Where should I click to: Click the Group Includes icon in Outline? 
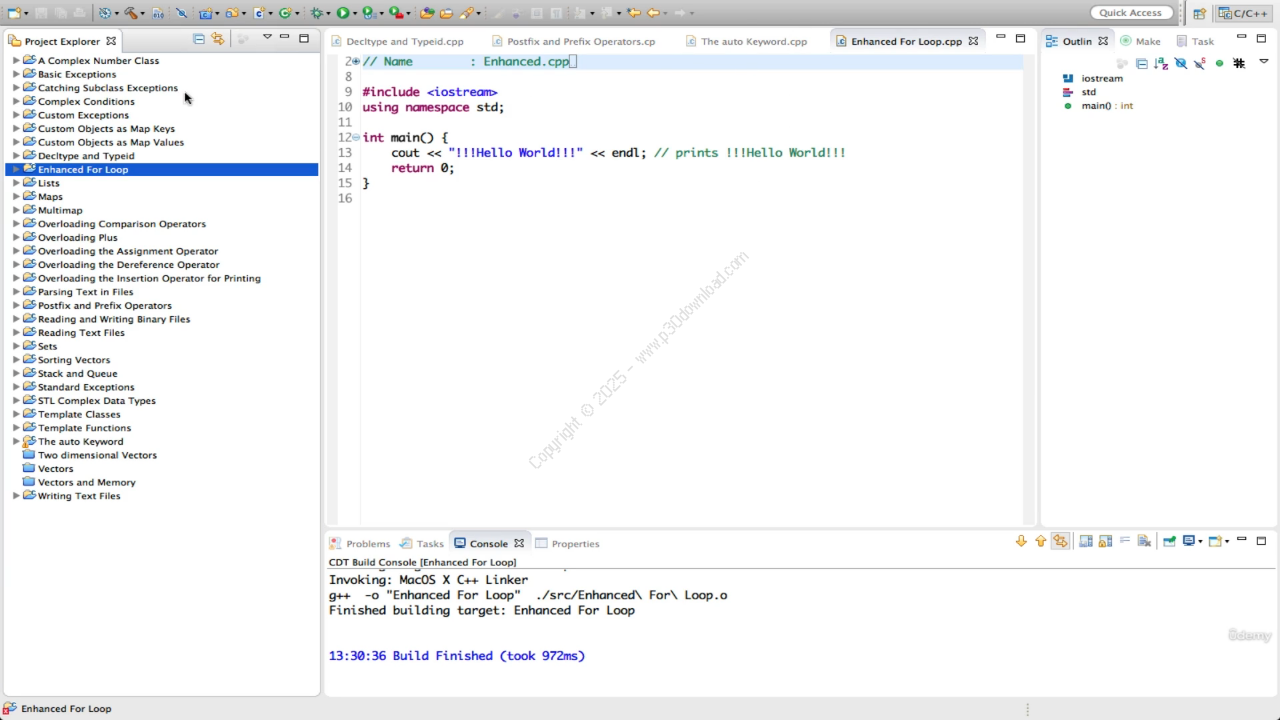[x=1239, y=63]
